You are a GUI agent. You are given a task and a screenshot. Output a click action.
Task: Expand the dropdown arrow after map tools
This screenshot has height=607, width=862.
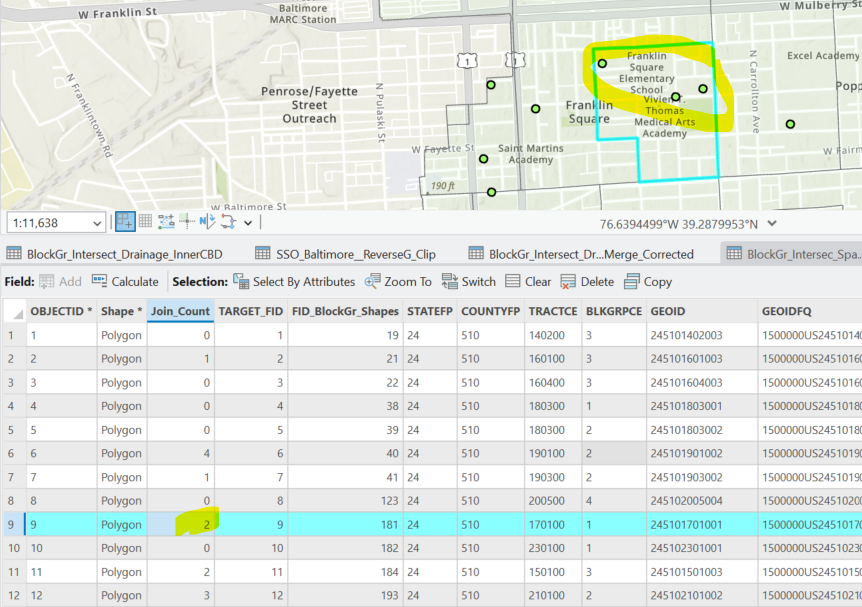[x=248, y=222]
